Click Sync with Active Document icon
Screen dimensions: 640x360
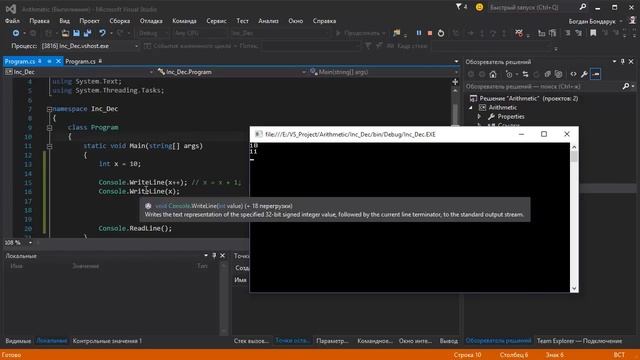click(x=525, y=74)
